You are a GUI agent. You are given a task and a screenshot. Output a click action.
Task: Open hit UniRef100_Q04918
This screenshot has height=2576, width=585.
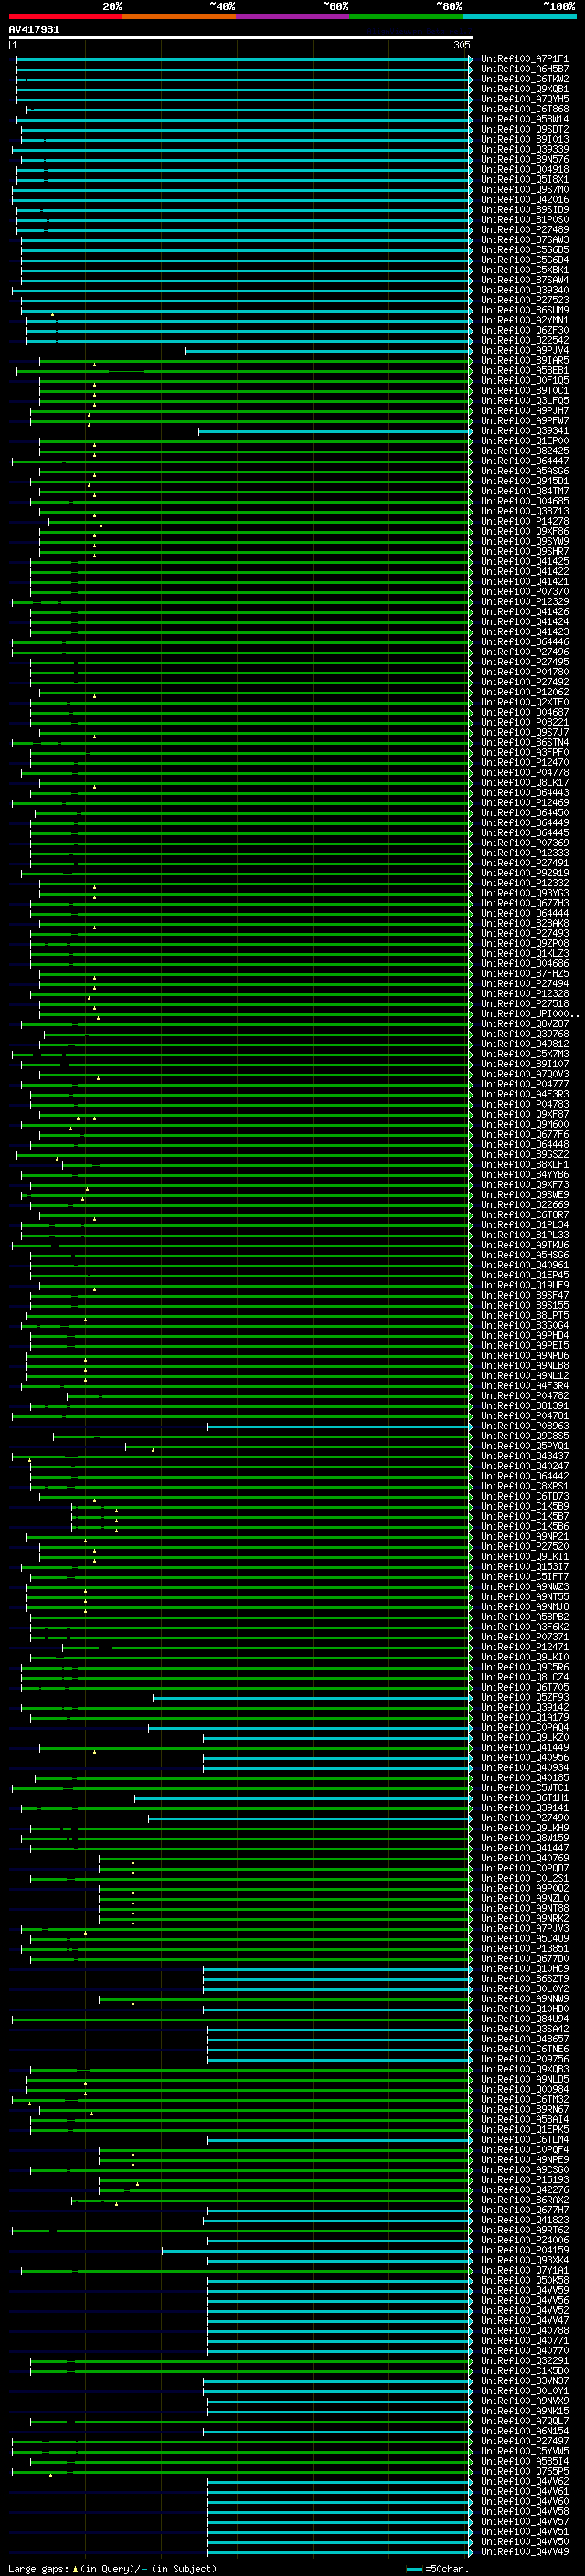click(x=525, y=170)
